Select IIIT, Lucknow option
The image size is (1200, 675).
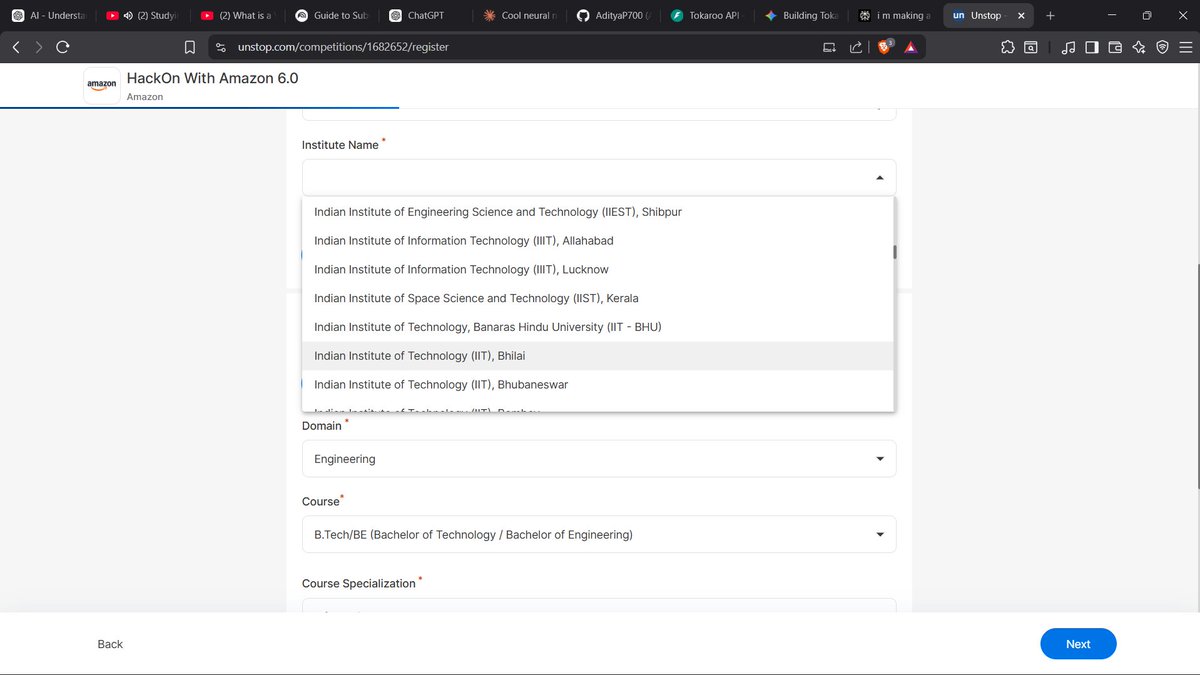(x=598, y=270)
